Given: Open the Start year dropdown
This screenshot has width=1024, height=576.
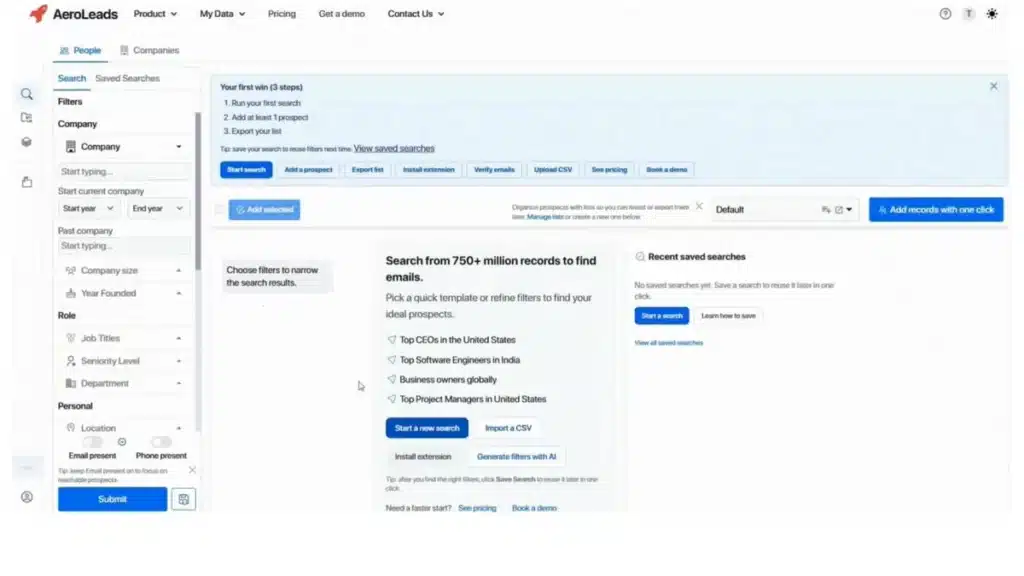Looking at the screenshot, I should (88, 208).
